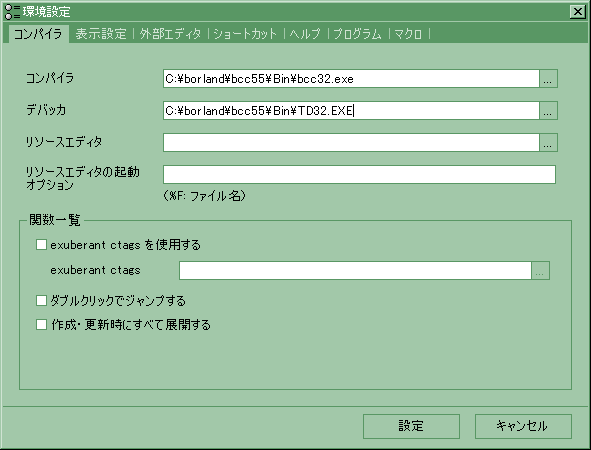Click browse button beside exuberant ctags field
Screen dimensions: 591x450
click(x=540, y=270)
